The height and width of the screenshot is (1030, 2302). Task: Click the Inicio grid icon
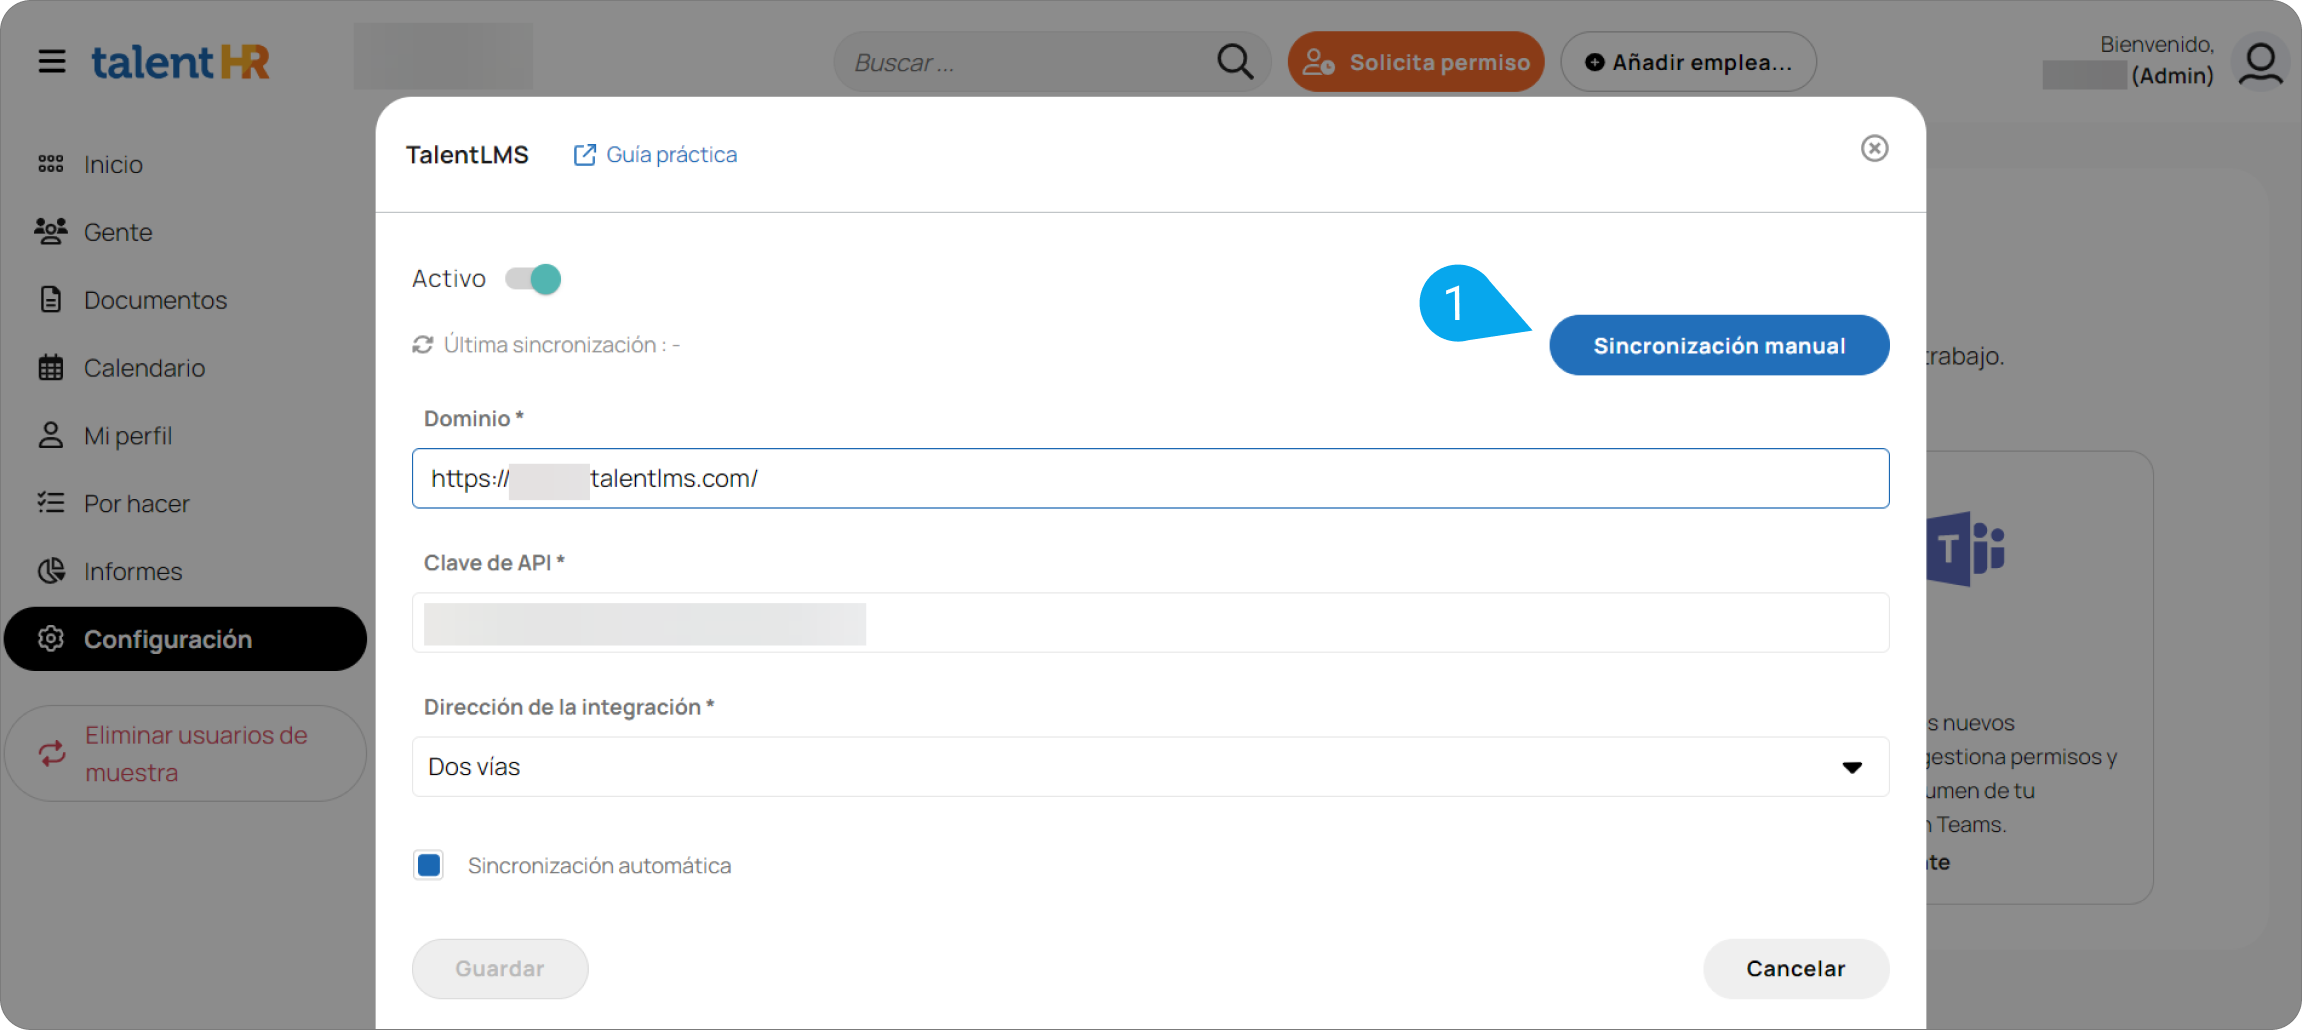pyautogui.click(x=51, y=164)
